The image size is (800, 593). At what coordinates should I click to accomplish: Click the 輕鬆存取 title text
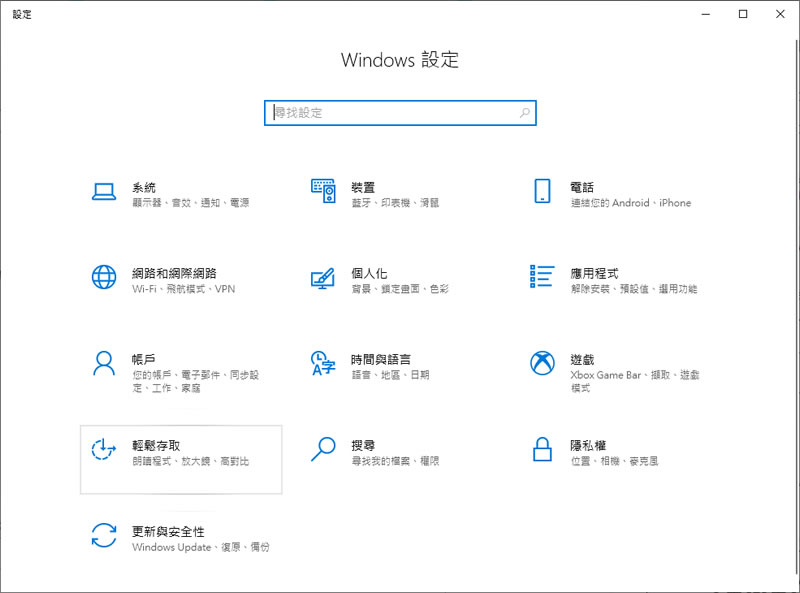point(156,446)
